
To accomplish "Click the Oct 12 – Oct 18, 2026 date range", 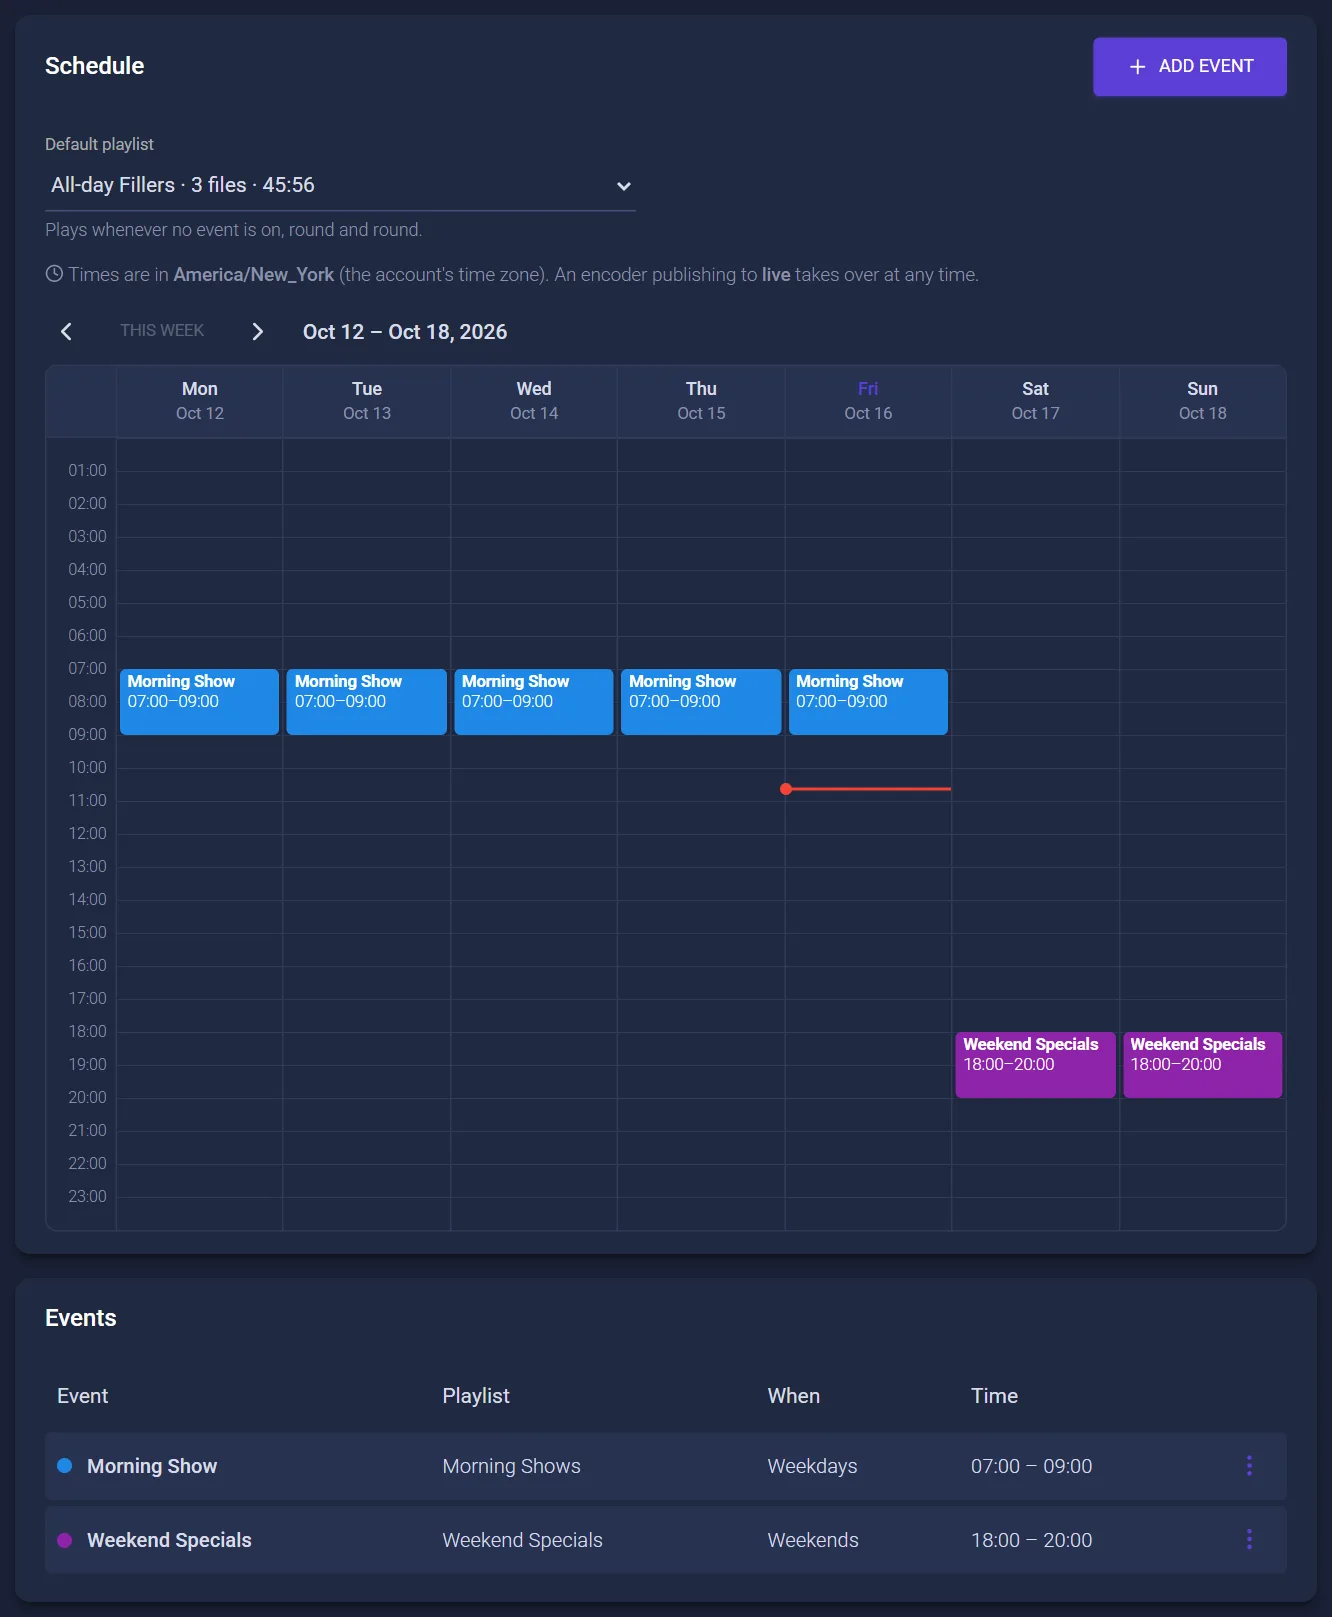I will click(405, 332).
